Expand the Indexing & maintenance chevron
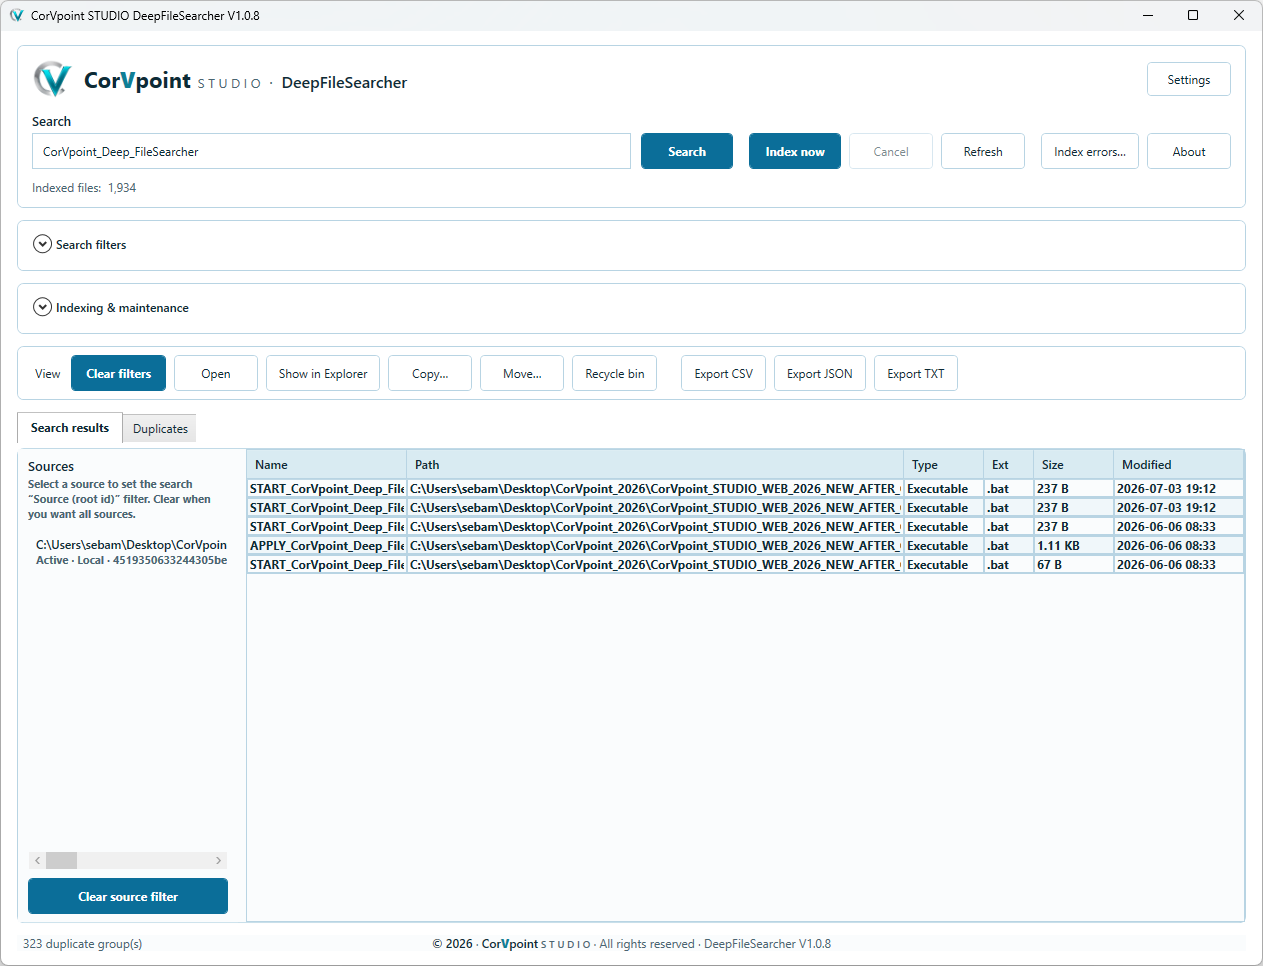 42,307
